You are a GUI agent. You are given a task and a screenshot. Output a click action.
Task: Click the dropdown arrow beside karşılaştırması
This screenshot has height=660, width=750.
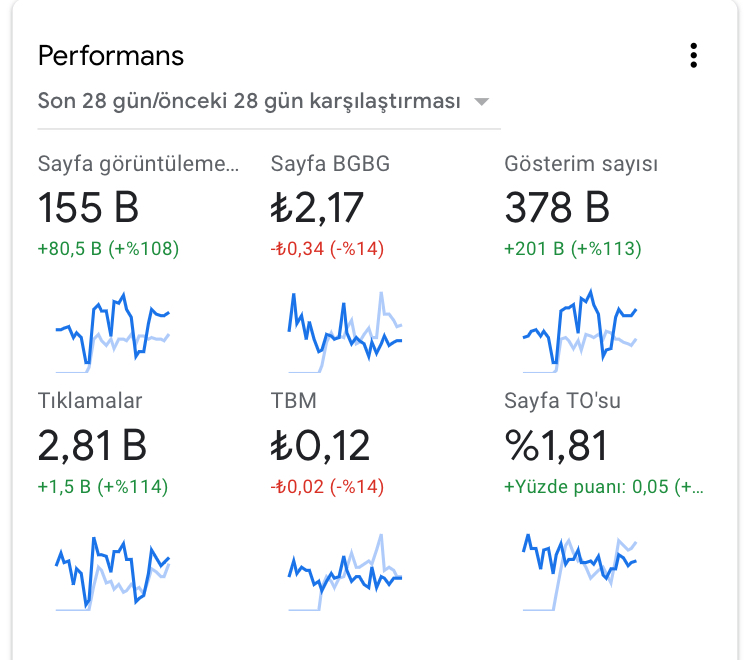coord(481,102)
